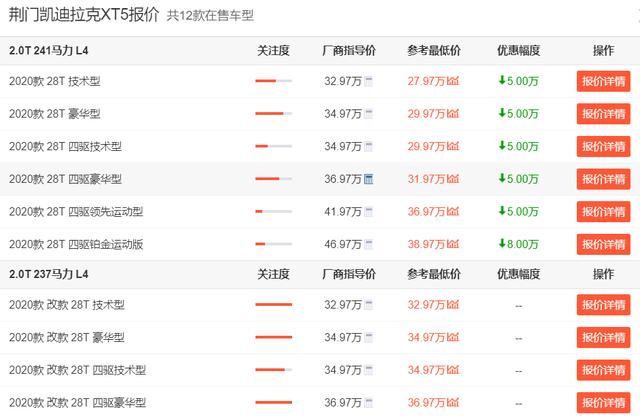640x418 pixels.
Task: Click 关注度 header in 237马力 section
Action: coord(273,274)
